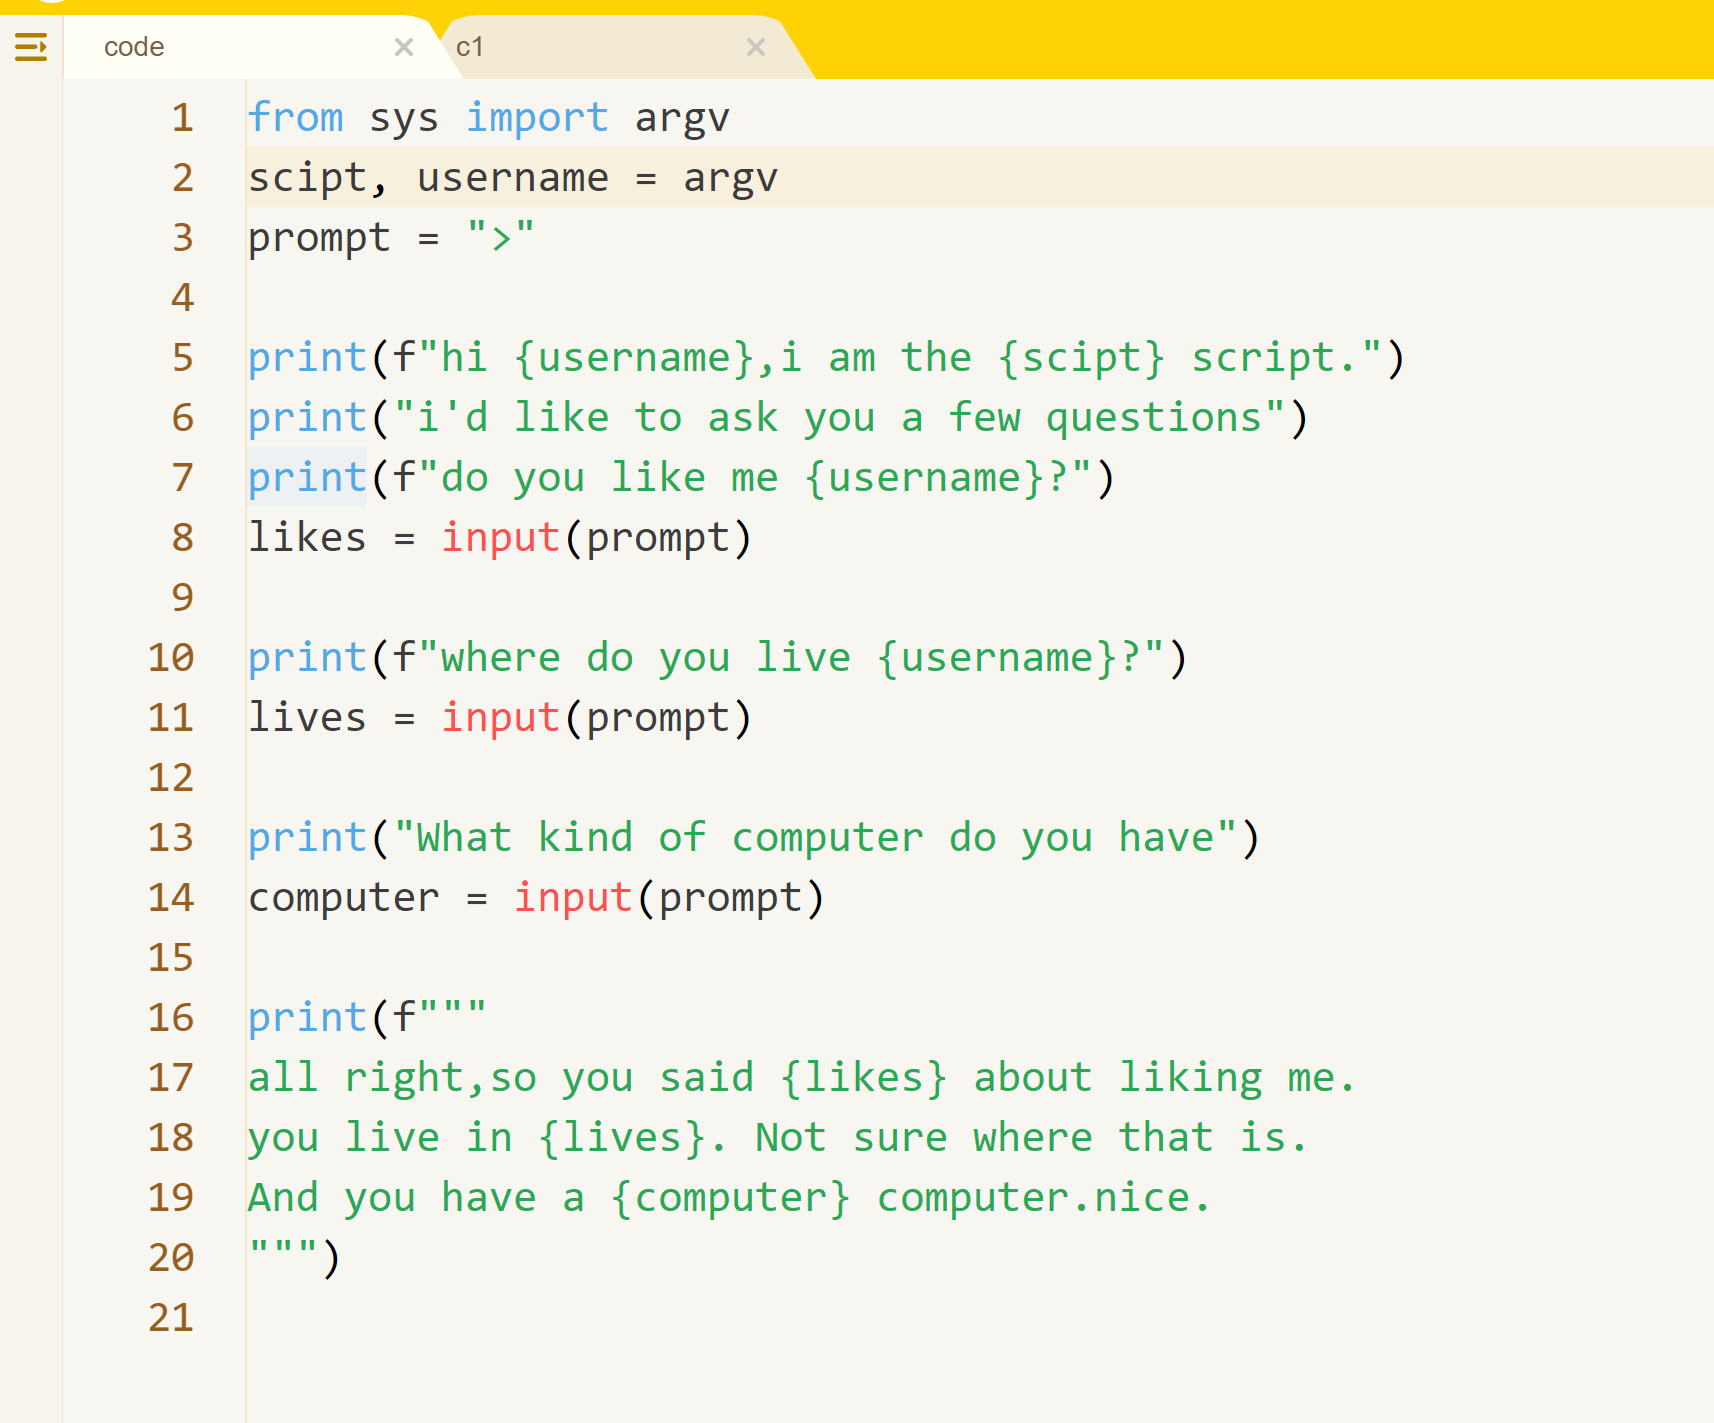Viewport: 1714px width, 1423px height.
Task: Click 'prompt' variable on line 3
Action: (x=320, y=239)
